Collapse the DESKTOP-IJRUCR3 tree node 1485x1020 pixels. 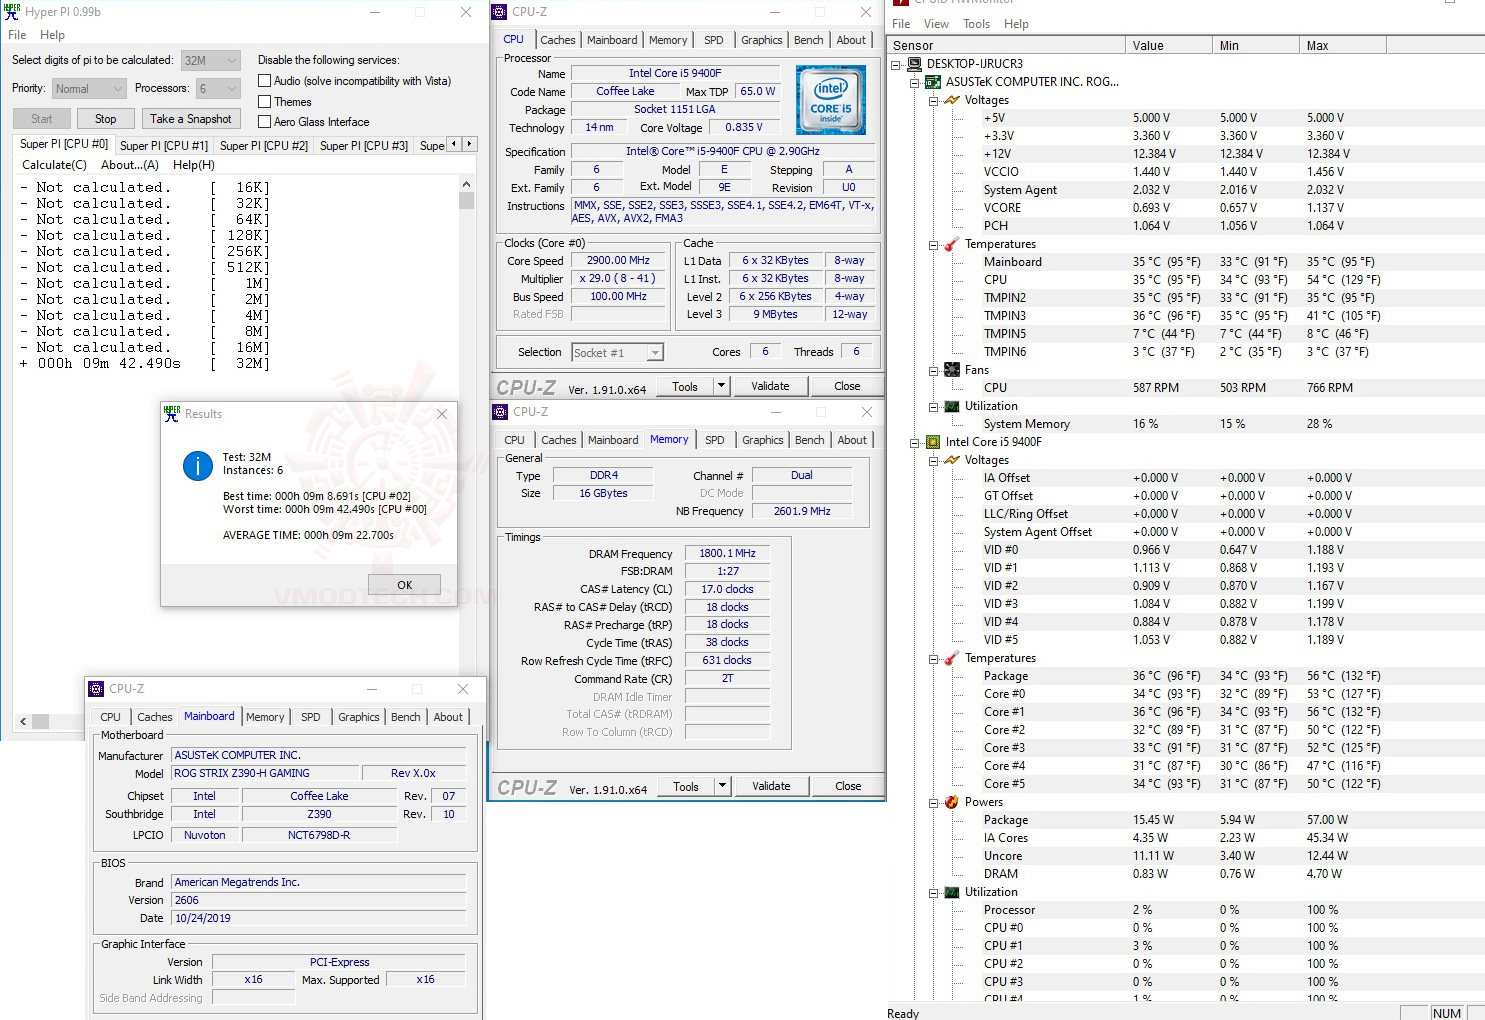896,64
